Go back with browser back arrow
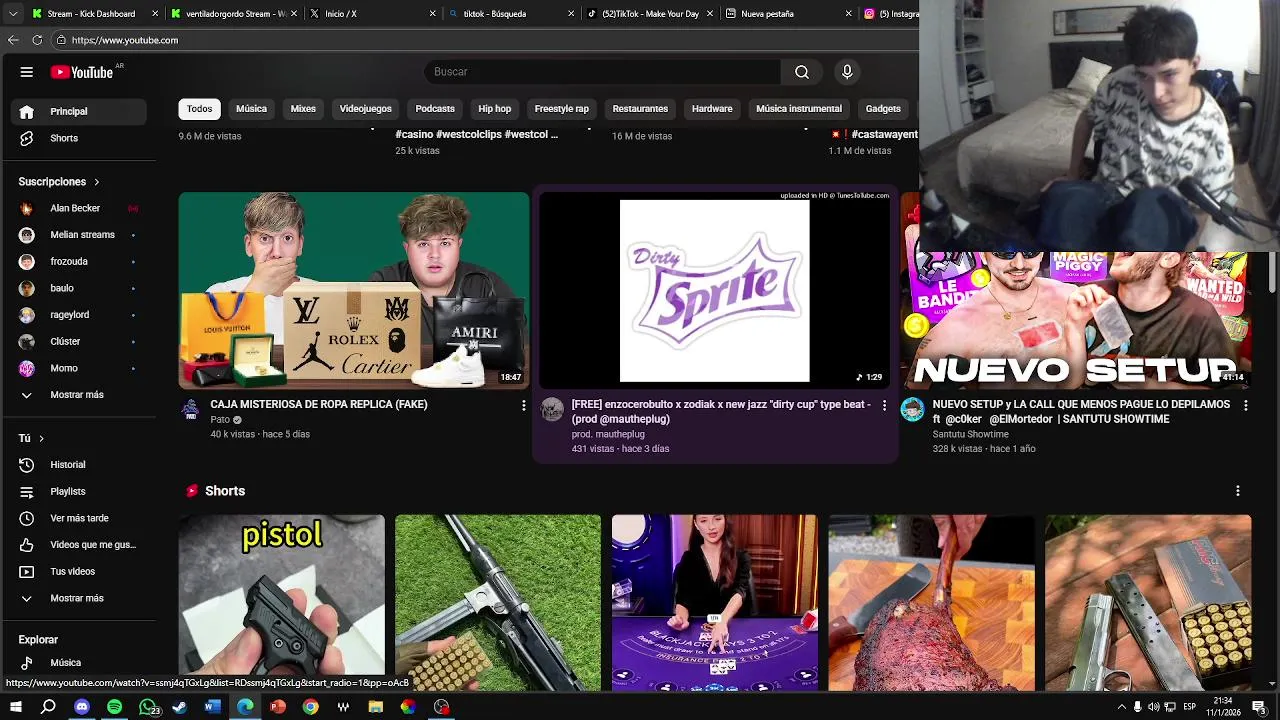The height and width of the screenshot is (720, 1280). pos(13,40)
